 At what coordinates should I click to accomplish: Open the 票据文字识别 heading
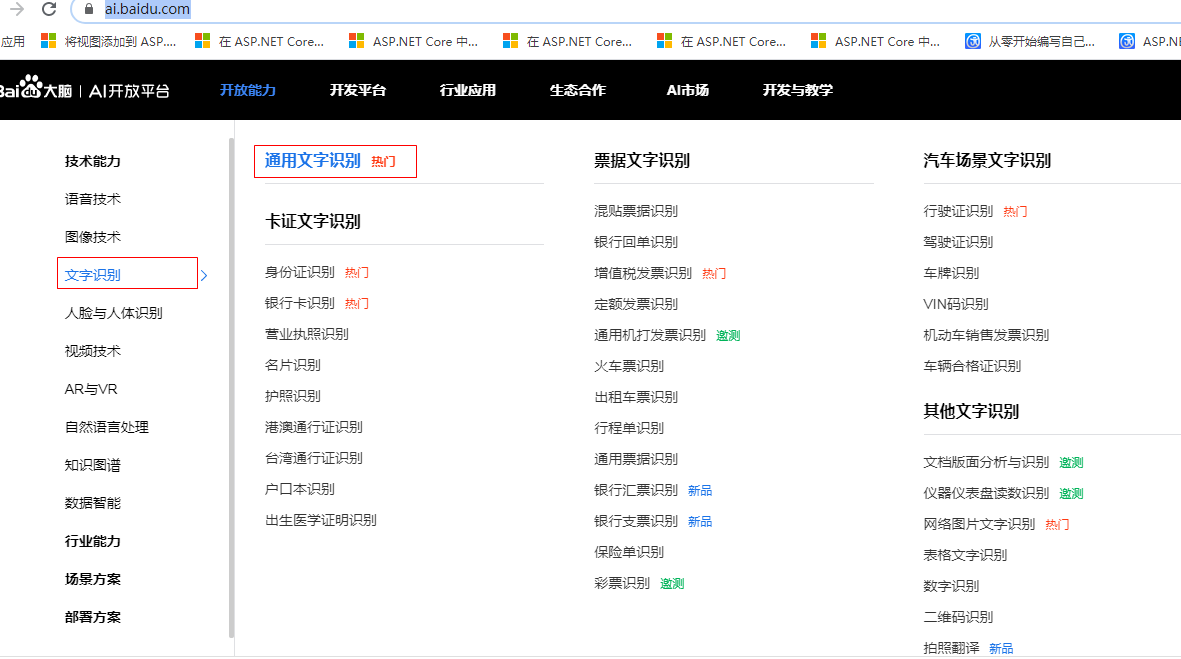642,160
